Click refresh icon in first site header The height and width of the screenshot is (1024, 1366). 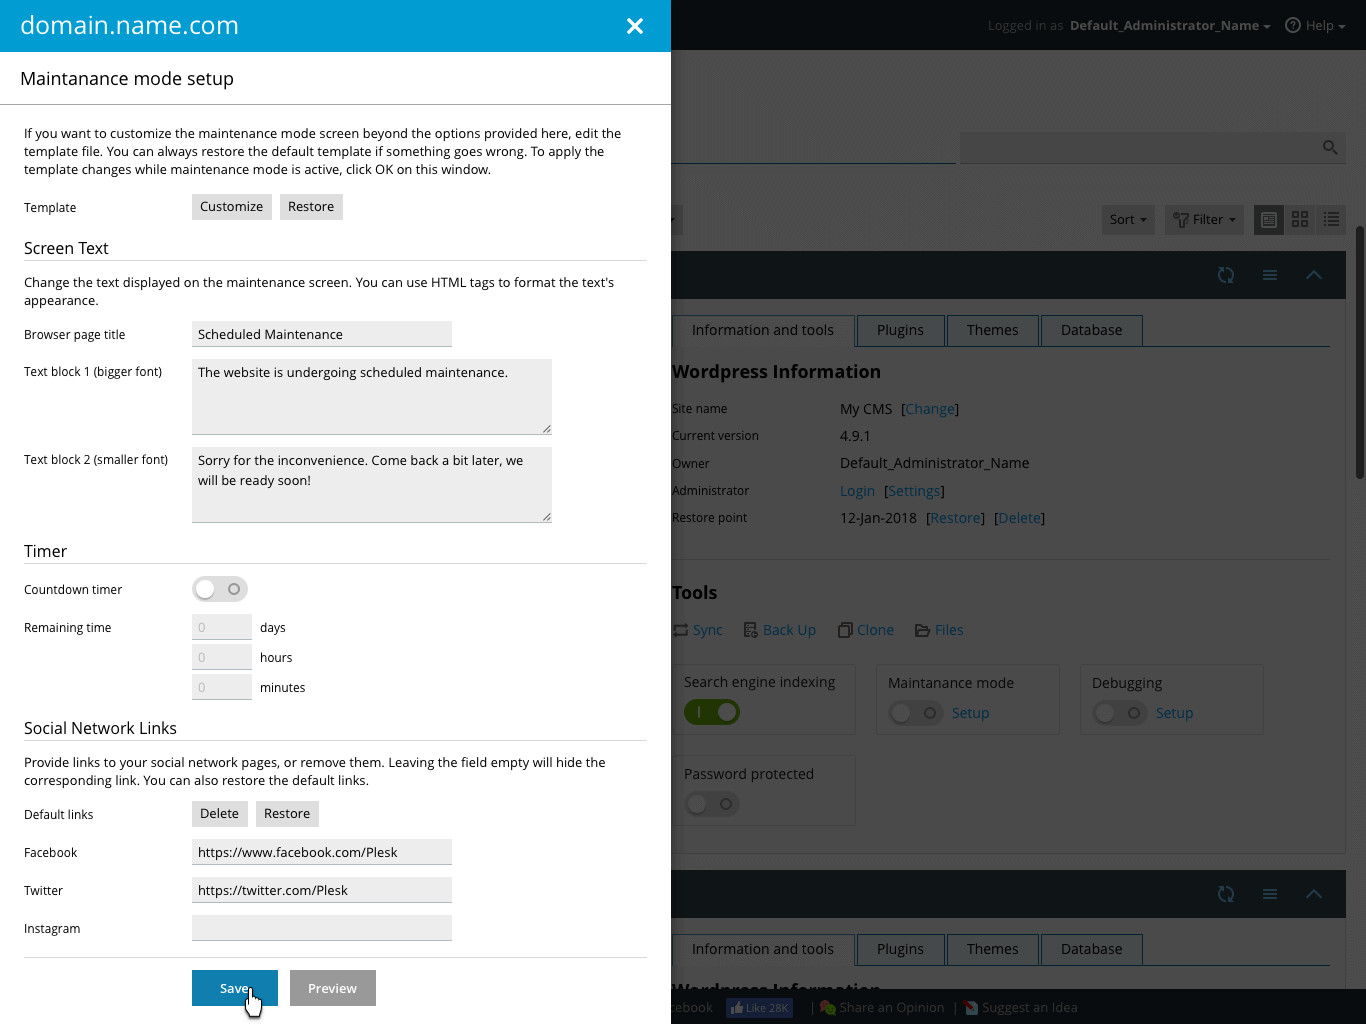(x=1226, y=275)
